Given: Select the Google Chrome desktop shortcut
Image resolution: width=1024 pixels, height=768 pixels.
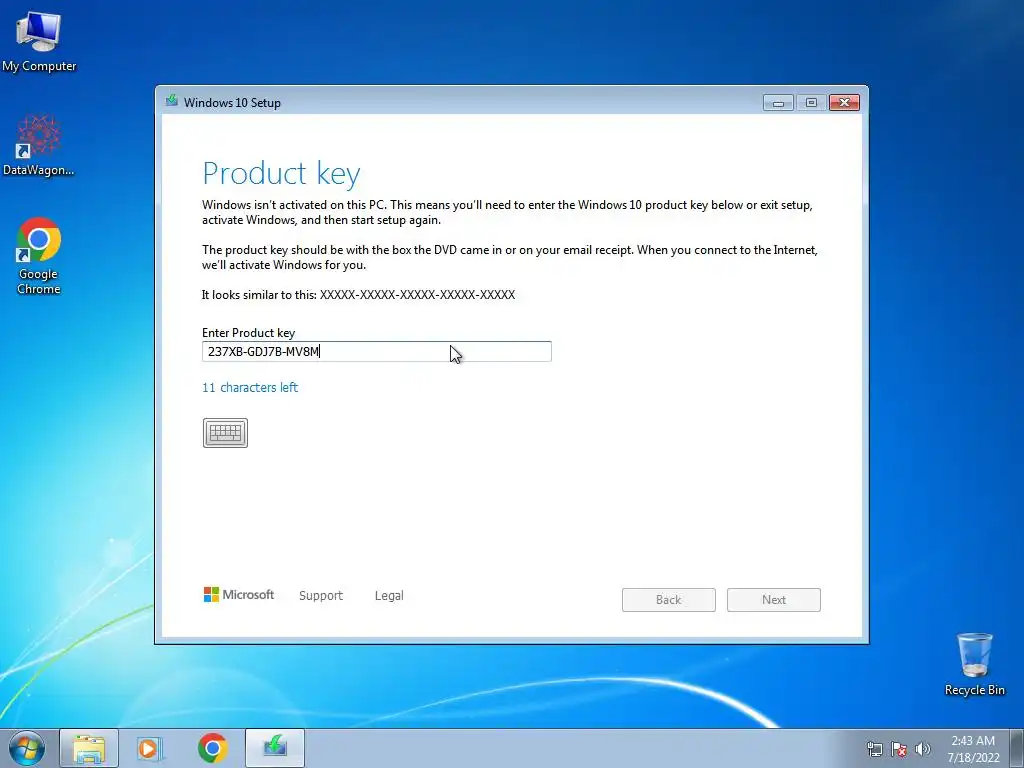Looking at the screenshot, I should [39, 256].
